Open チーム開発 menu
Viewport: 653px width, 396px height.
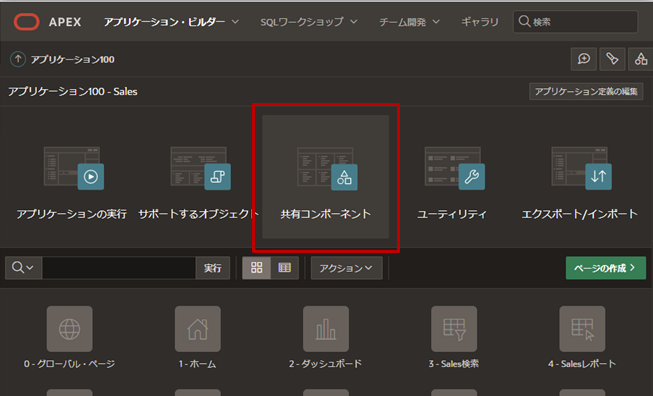click(402, 22)
